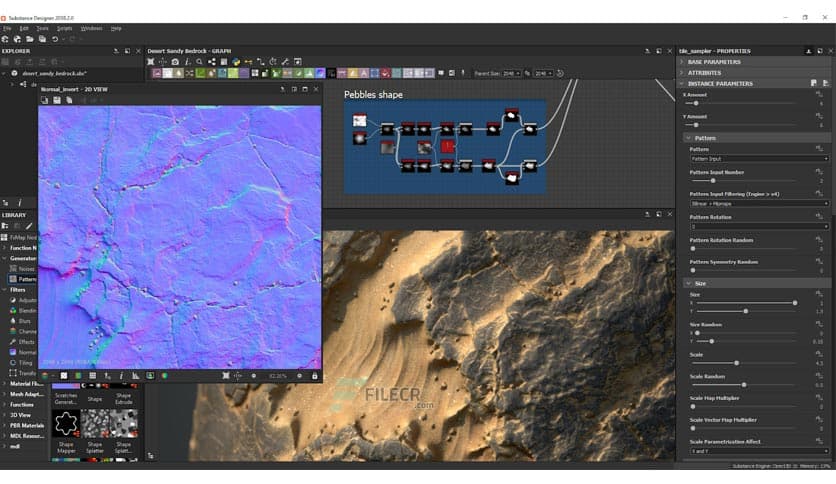Click the pencil edit icon in Library panel
The height and width of the screenshot is (484, 836).
point(29,226)
